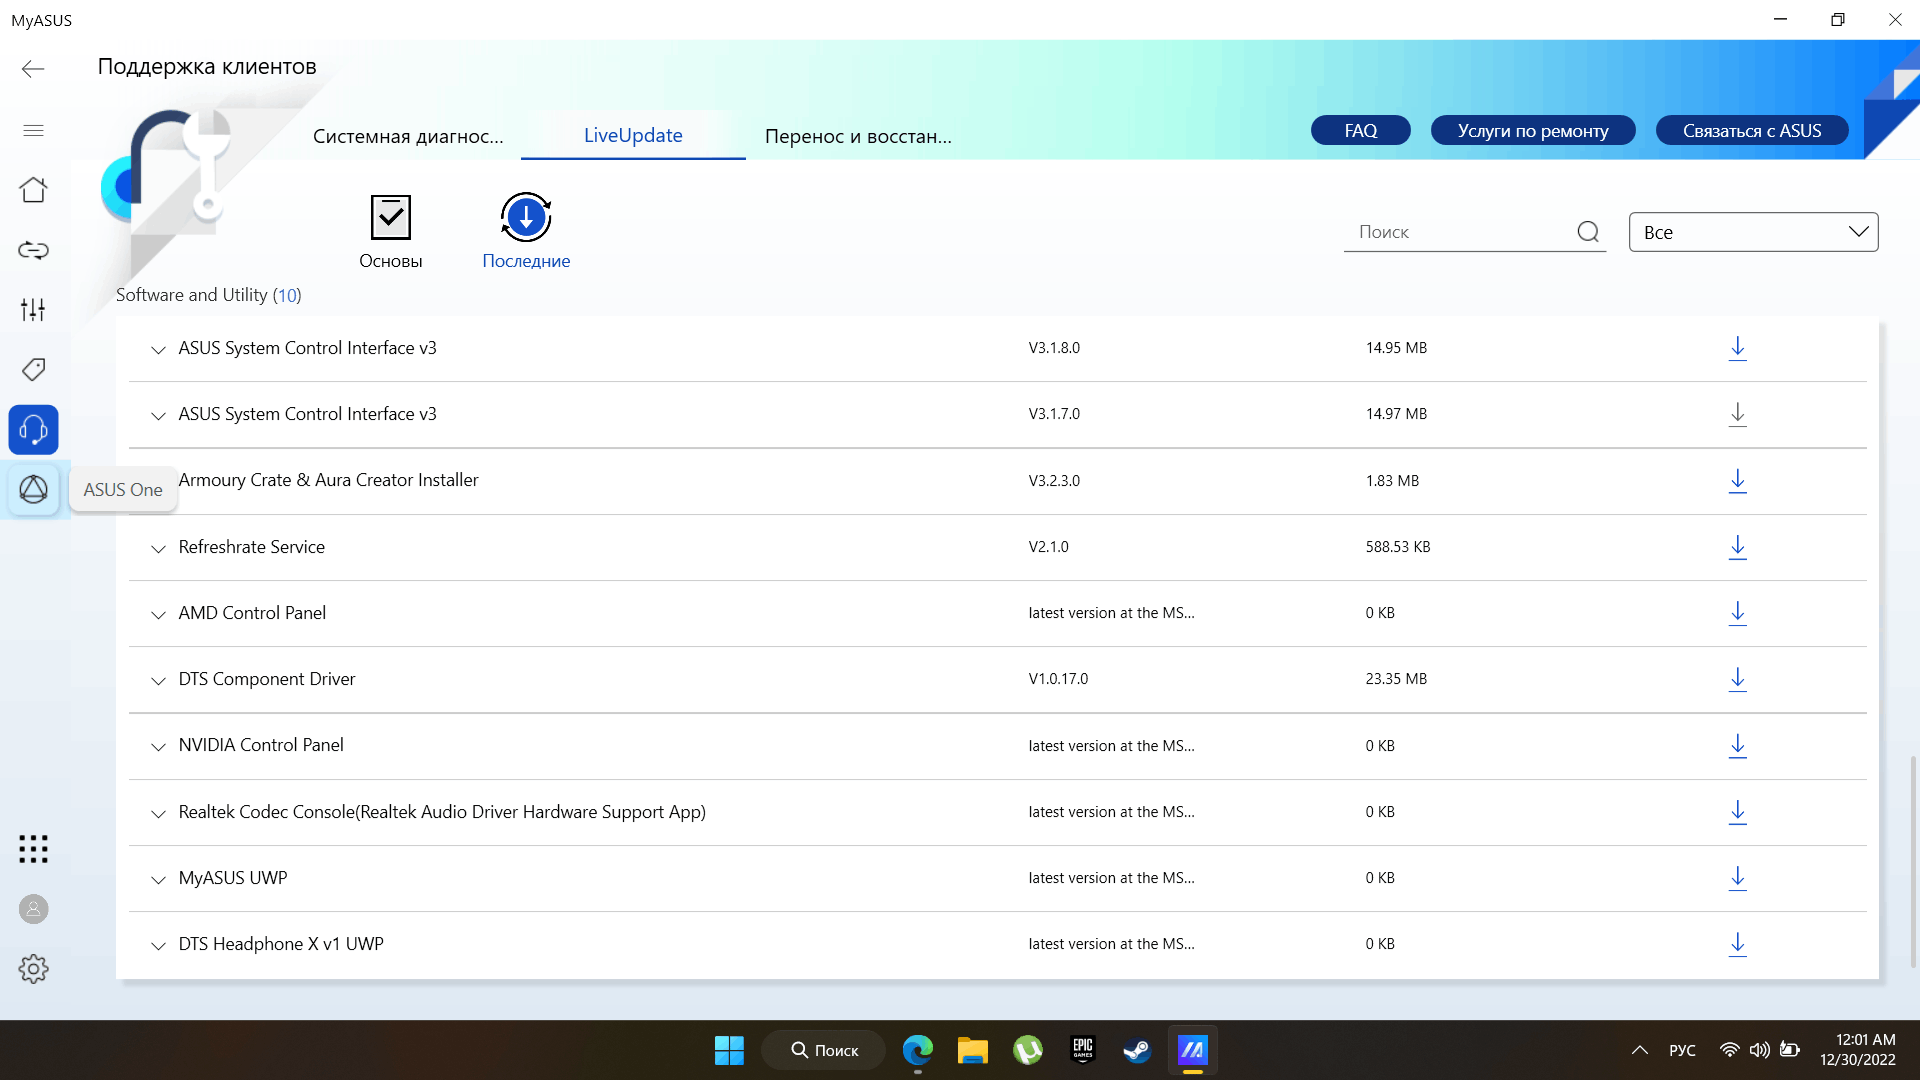Click Связаться с ASUS button
Viewport: 1920px width, 1080px height.
tap(1752, 131)
